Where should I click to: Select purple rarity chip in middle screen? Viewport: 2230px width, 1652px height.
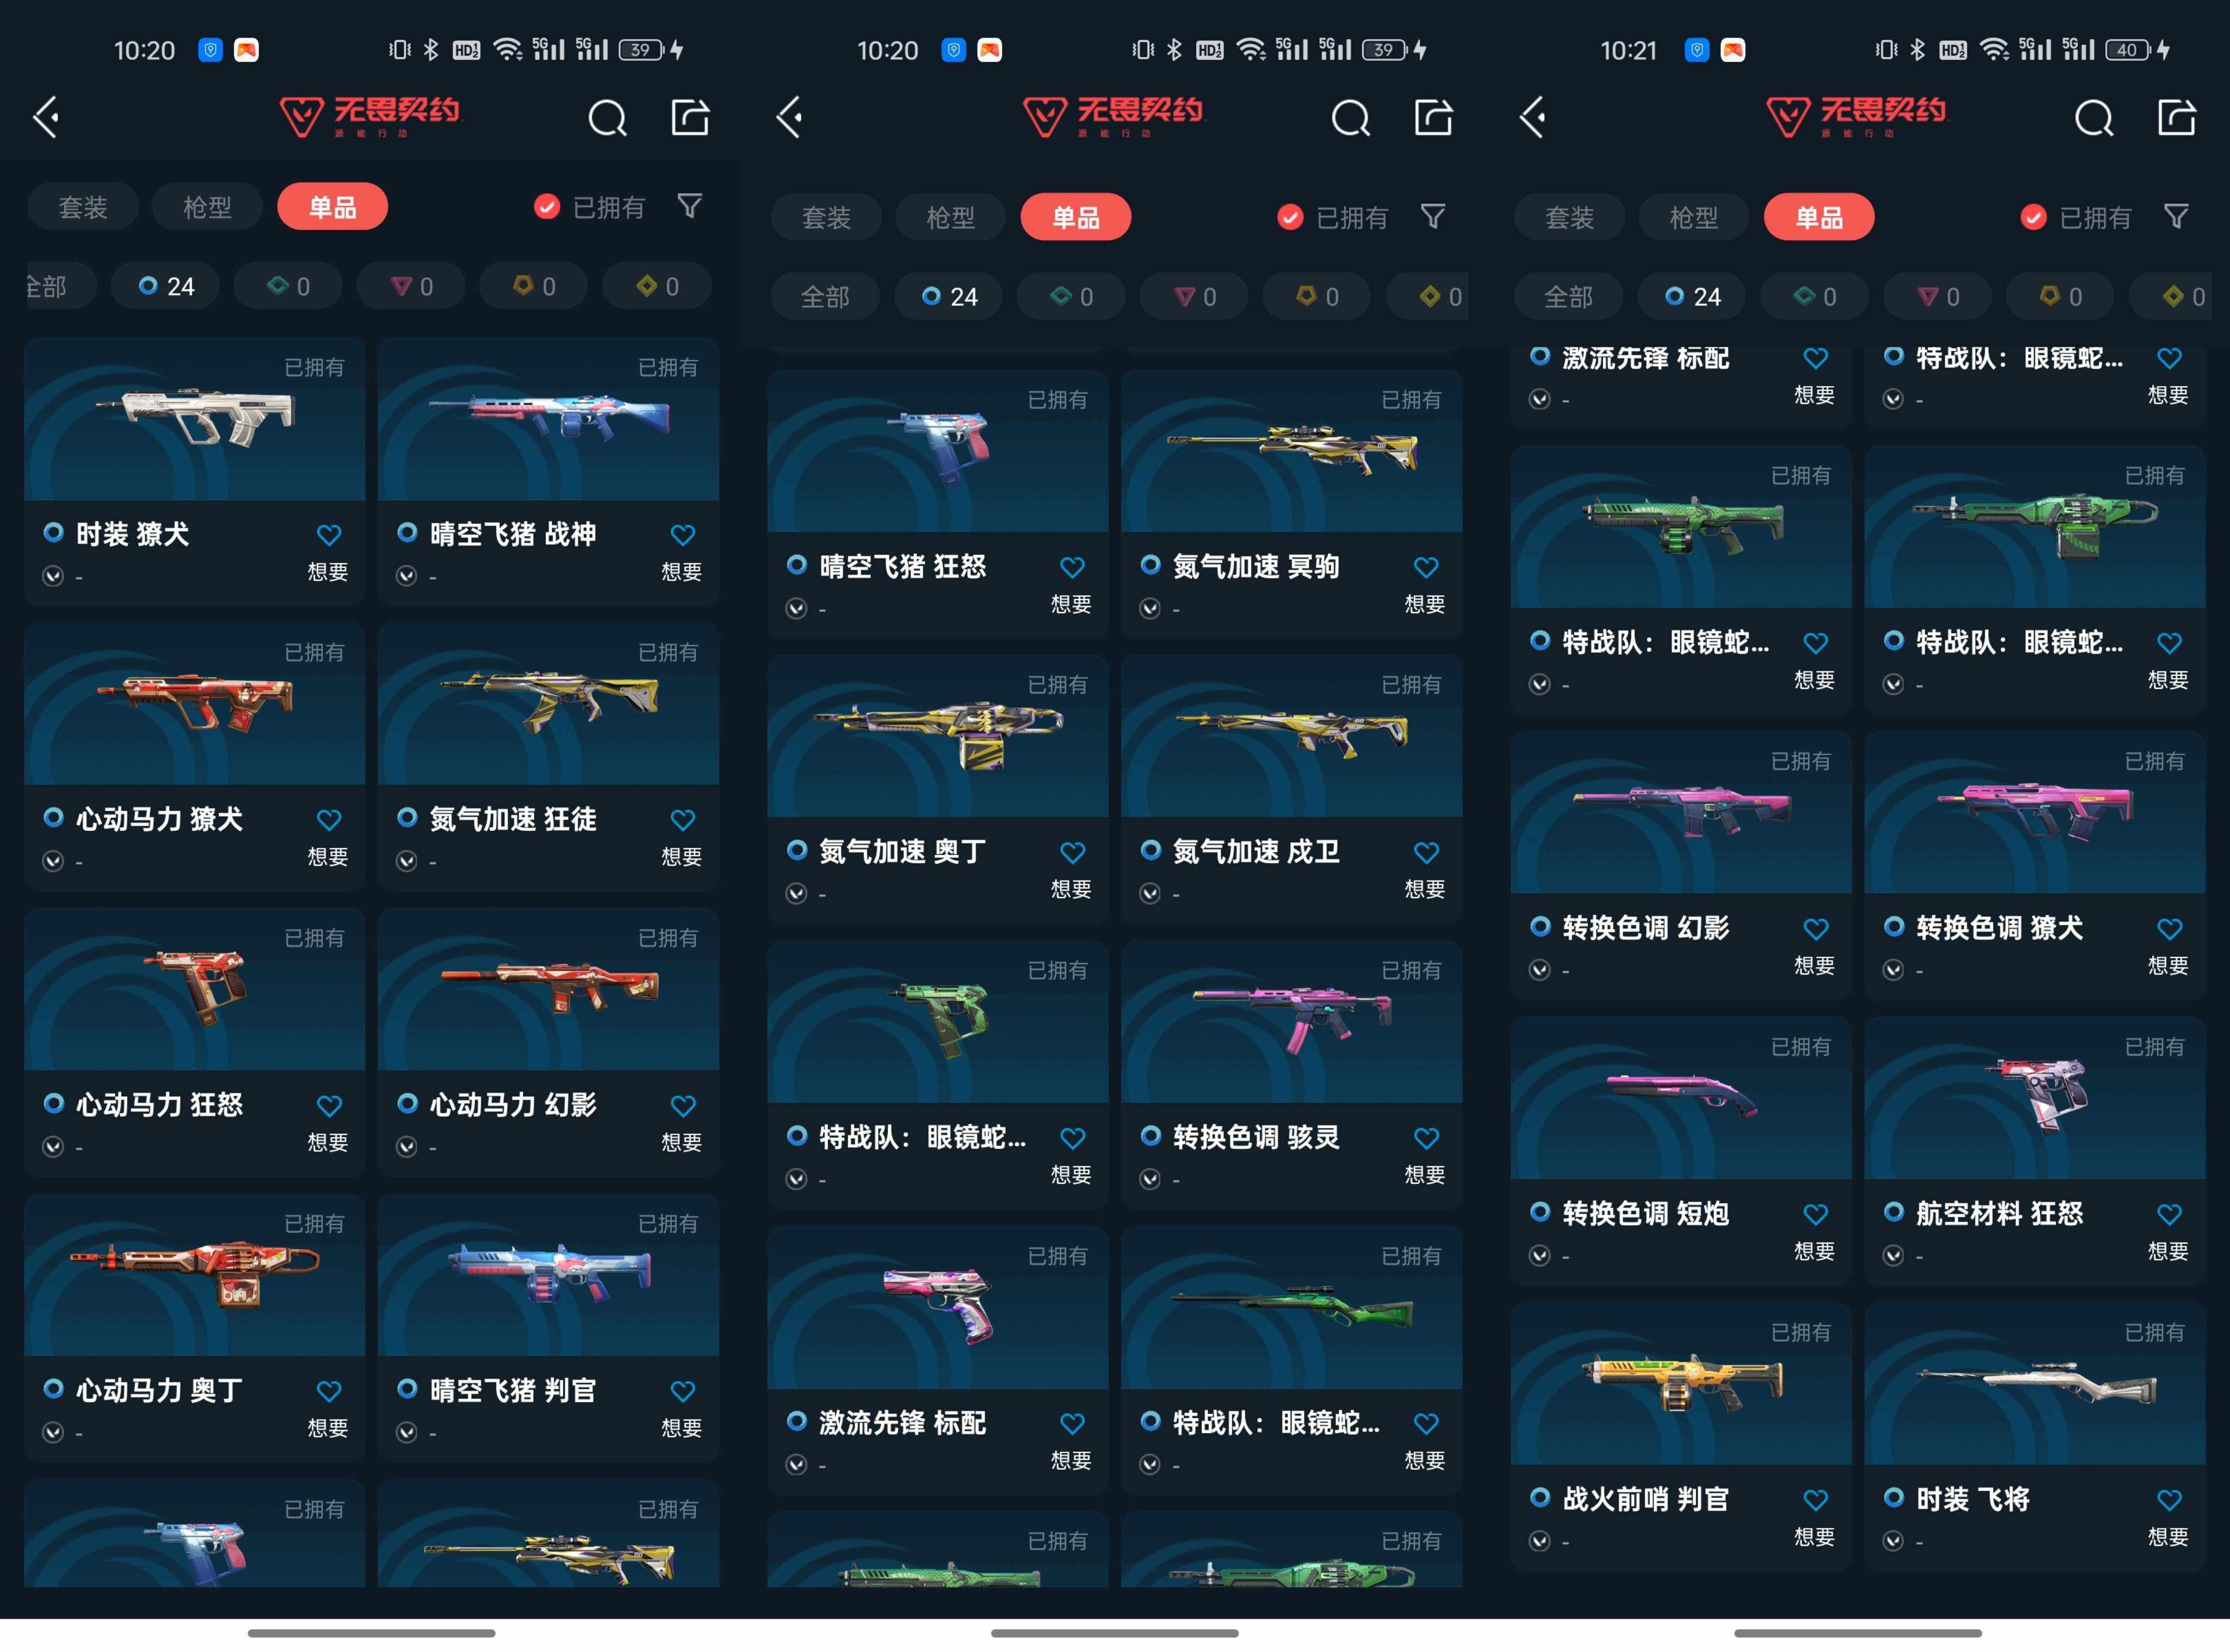coord(1195,297)
